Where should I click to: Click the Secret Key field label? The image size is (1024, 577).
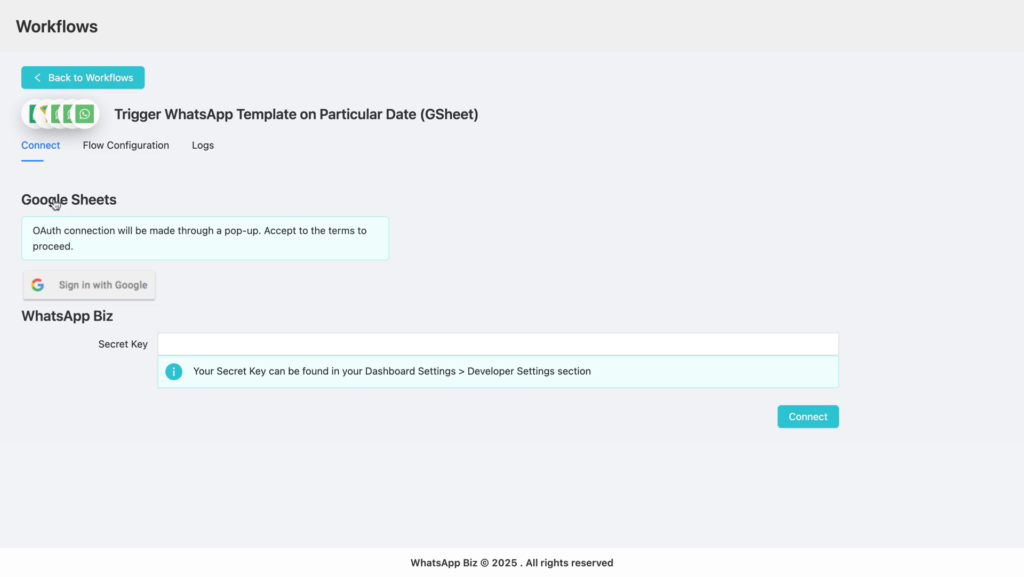pyautogui.click(x=123, y=344)
